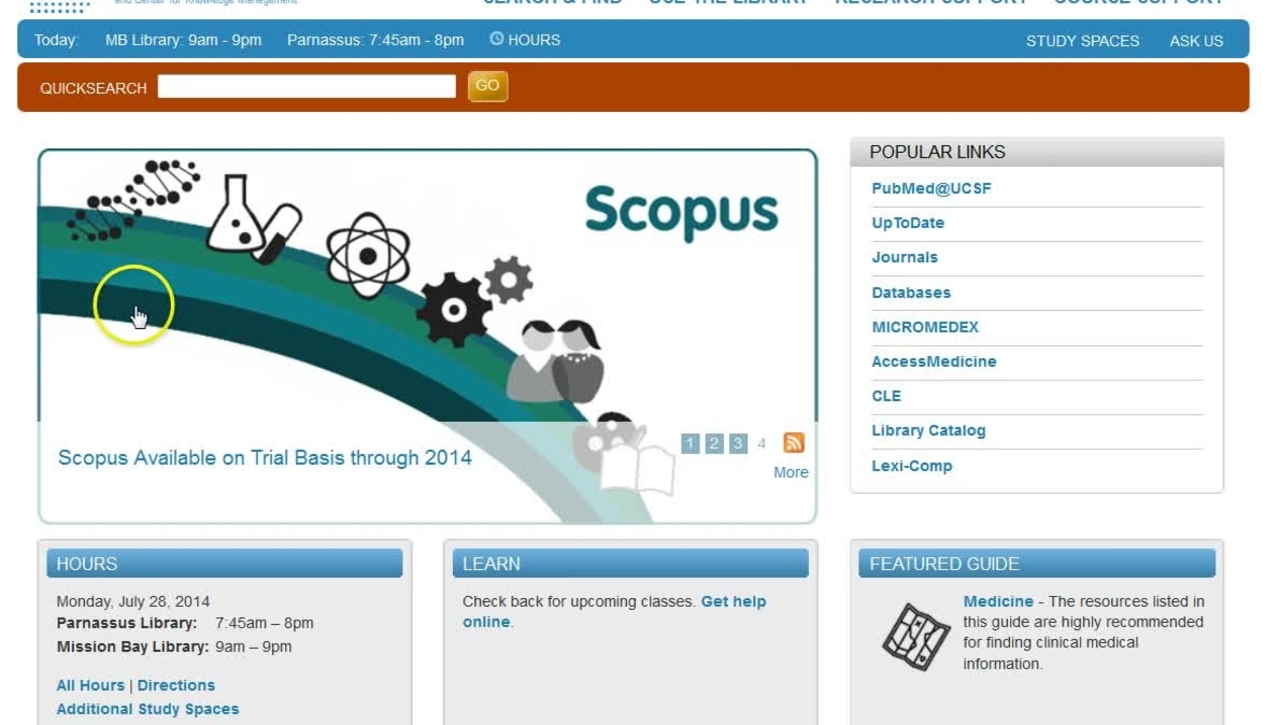Screen dimensions: 1280x725
Task: Click the RSS feed icon
Action: point(794,443)
